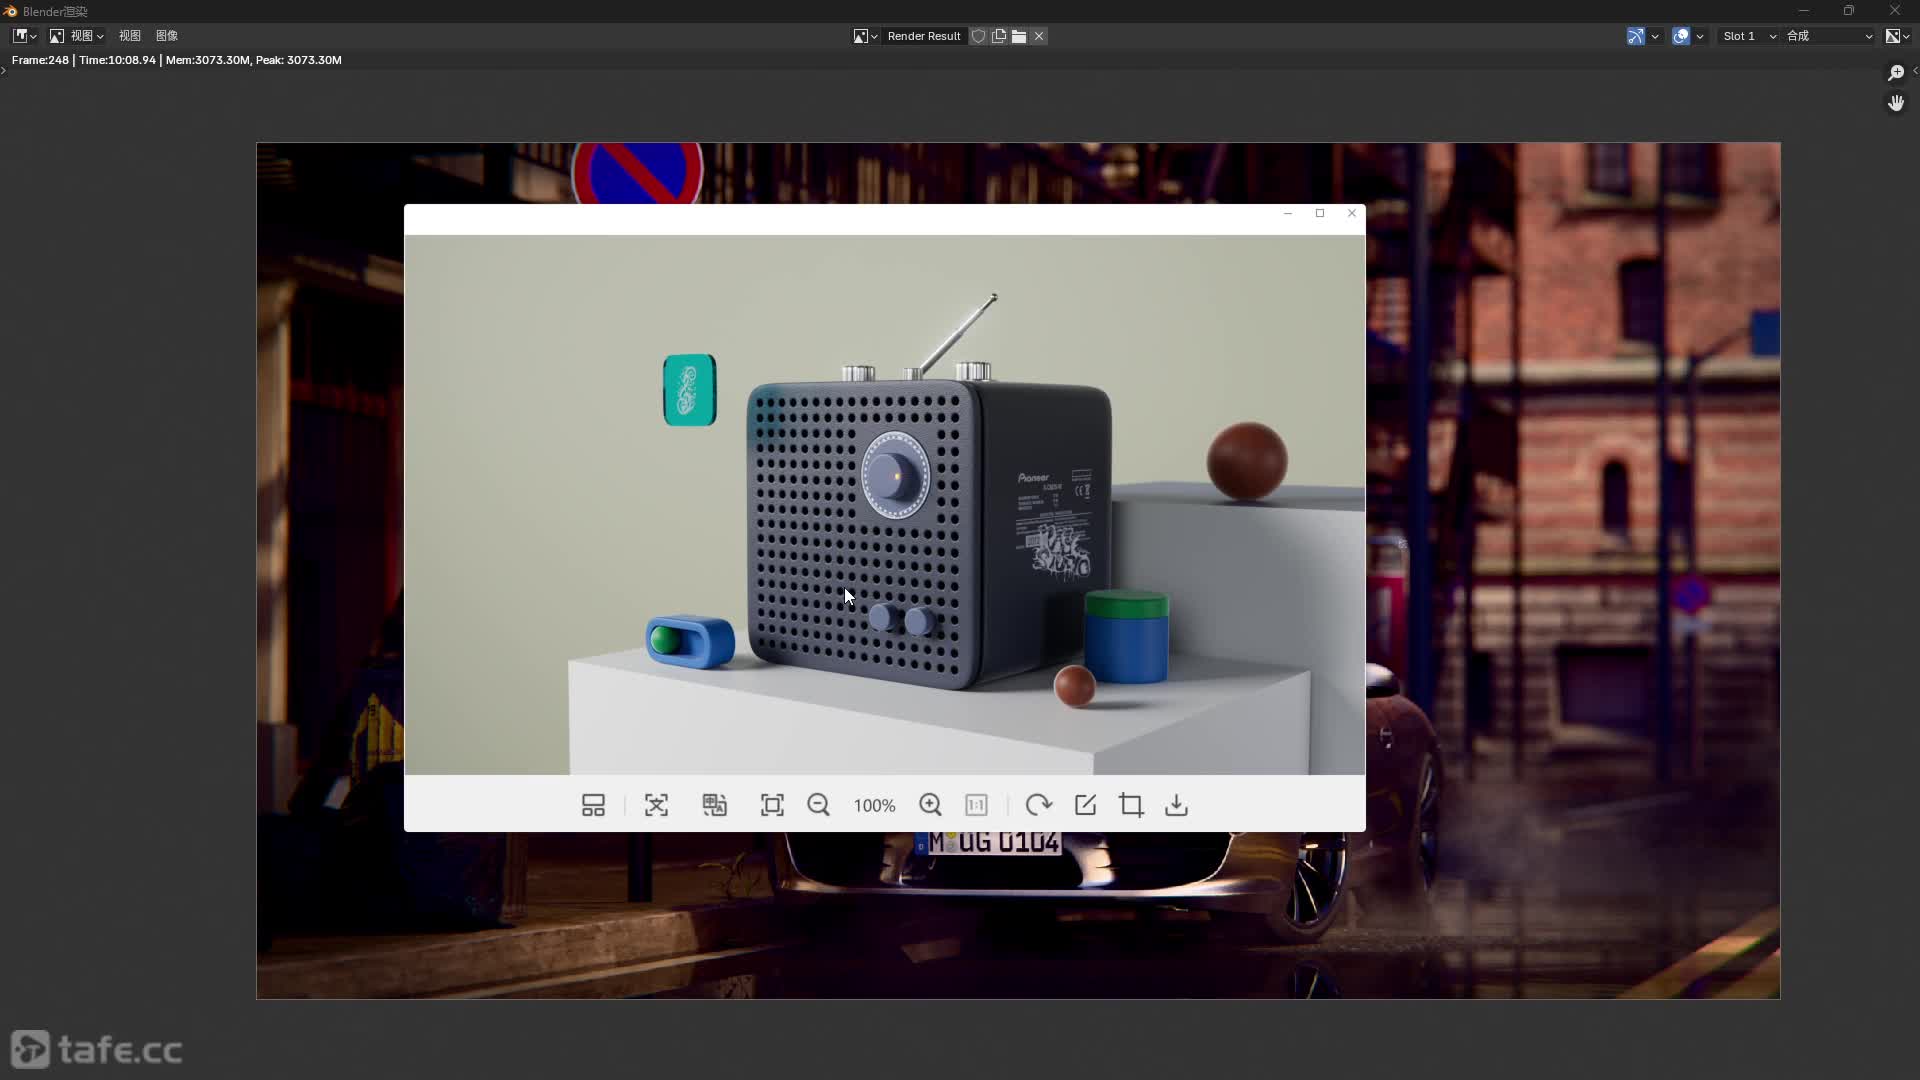Viewport: 1920px width, 1080px height.
Task: Toggle the overlays display button
Action: 1681,36
